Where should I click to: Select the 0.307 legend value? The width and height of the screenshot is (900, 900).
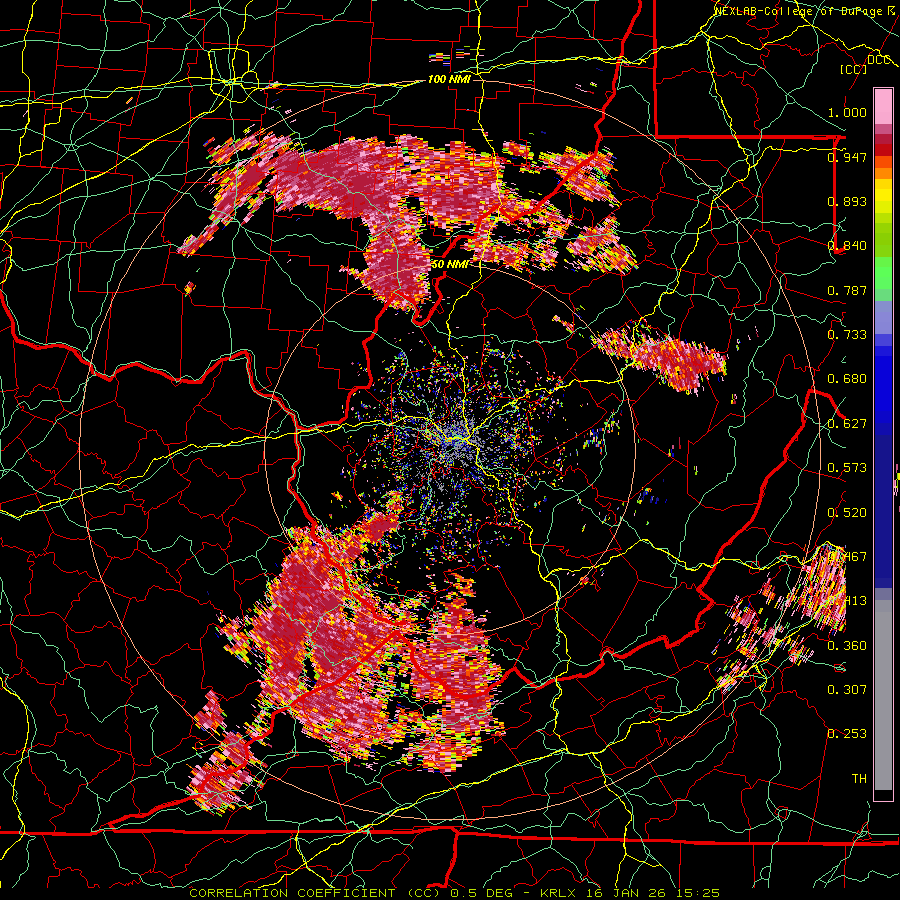tap(847, 690)
